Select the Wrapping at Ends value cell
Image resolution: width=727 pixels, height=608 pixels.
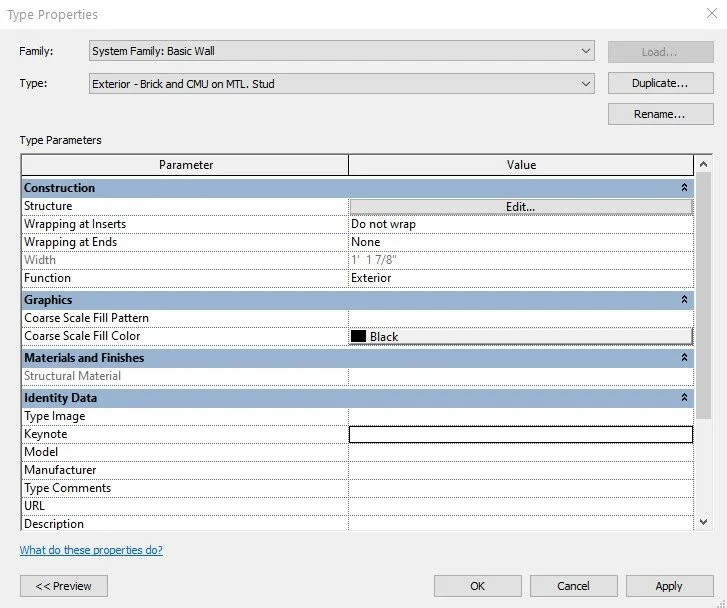521,242
